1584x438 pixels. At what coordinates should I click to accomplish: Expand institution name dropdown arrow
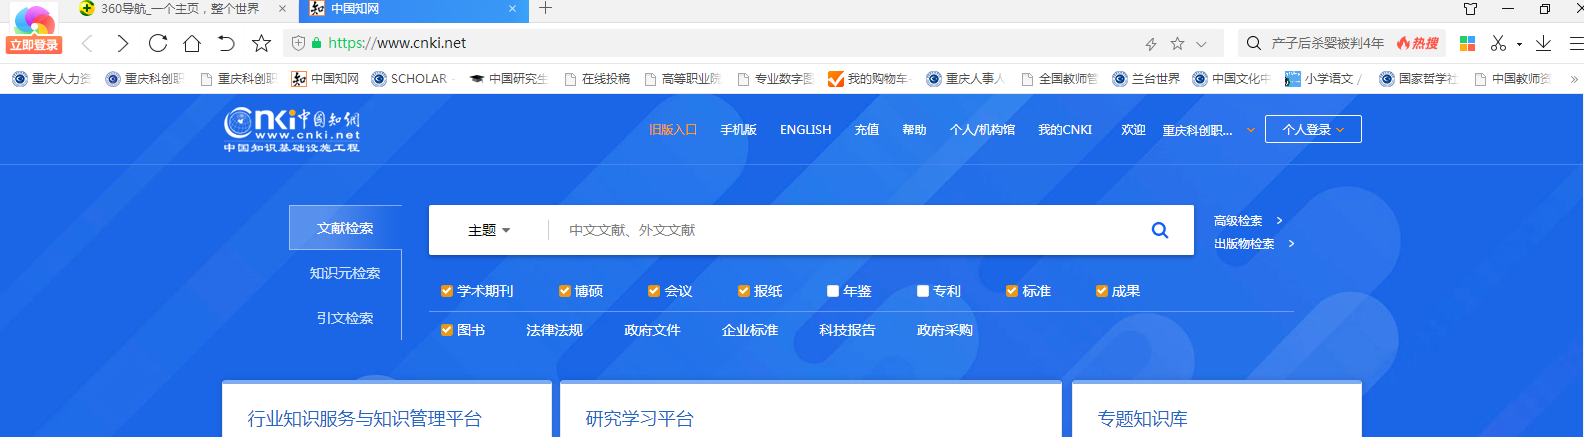click(x=1250, y=130)
